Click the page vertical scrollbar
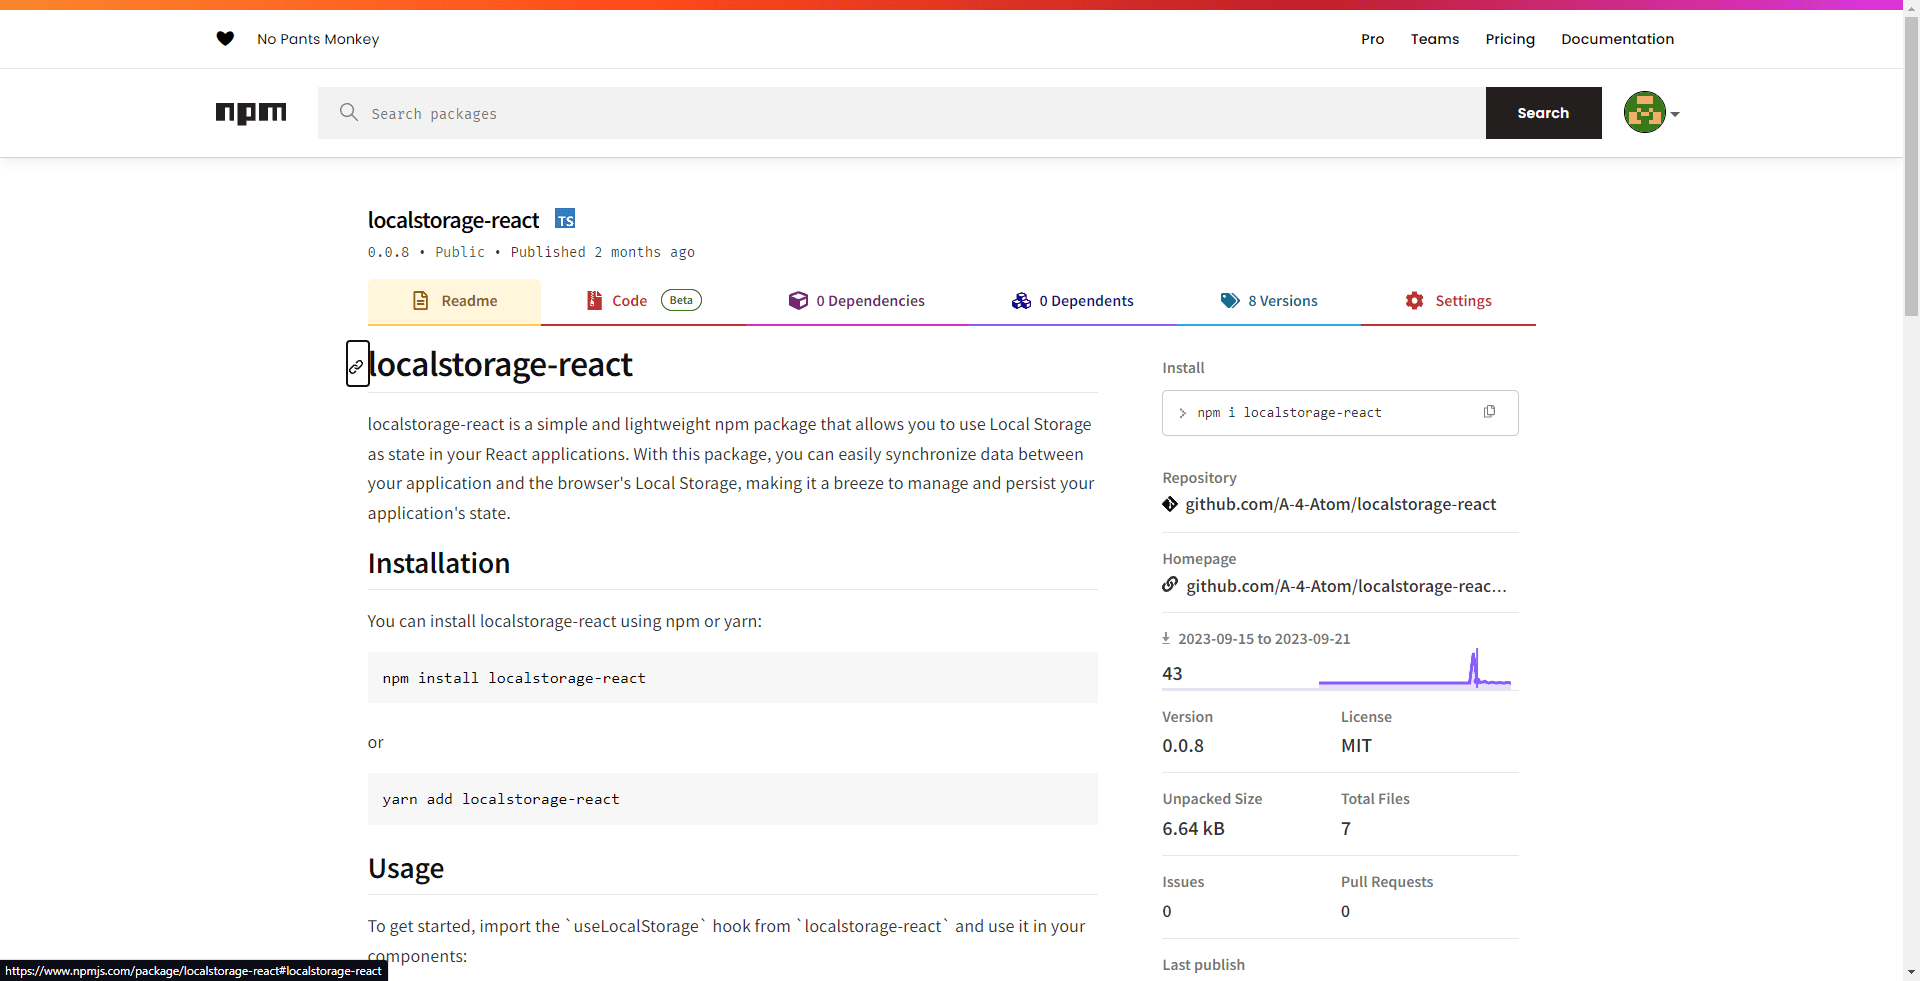1920x981 pixels. 1911,167
